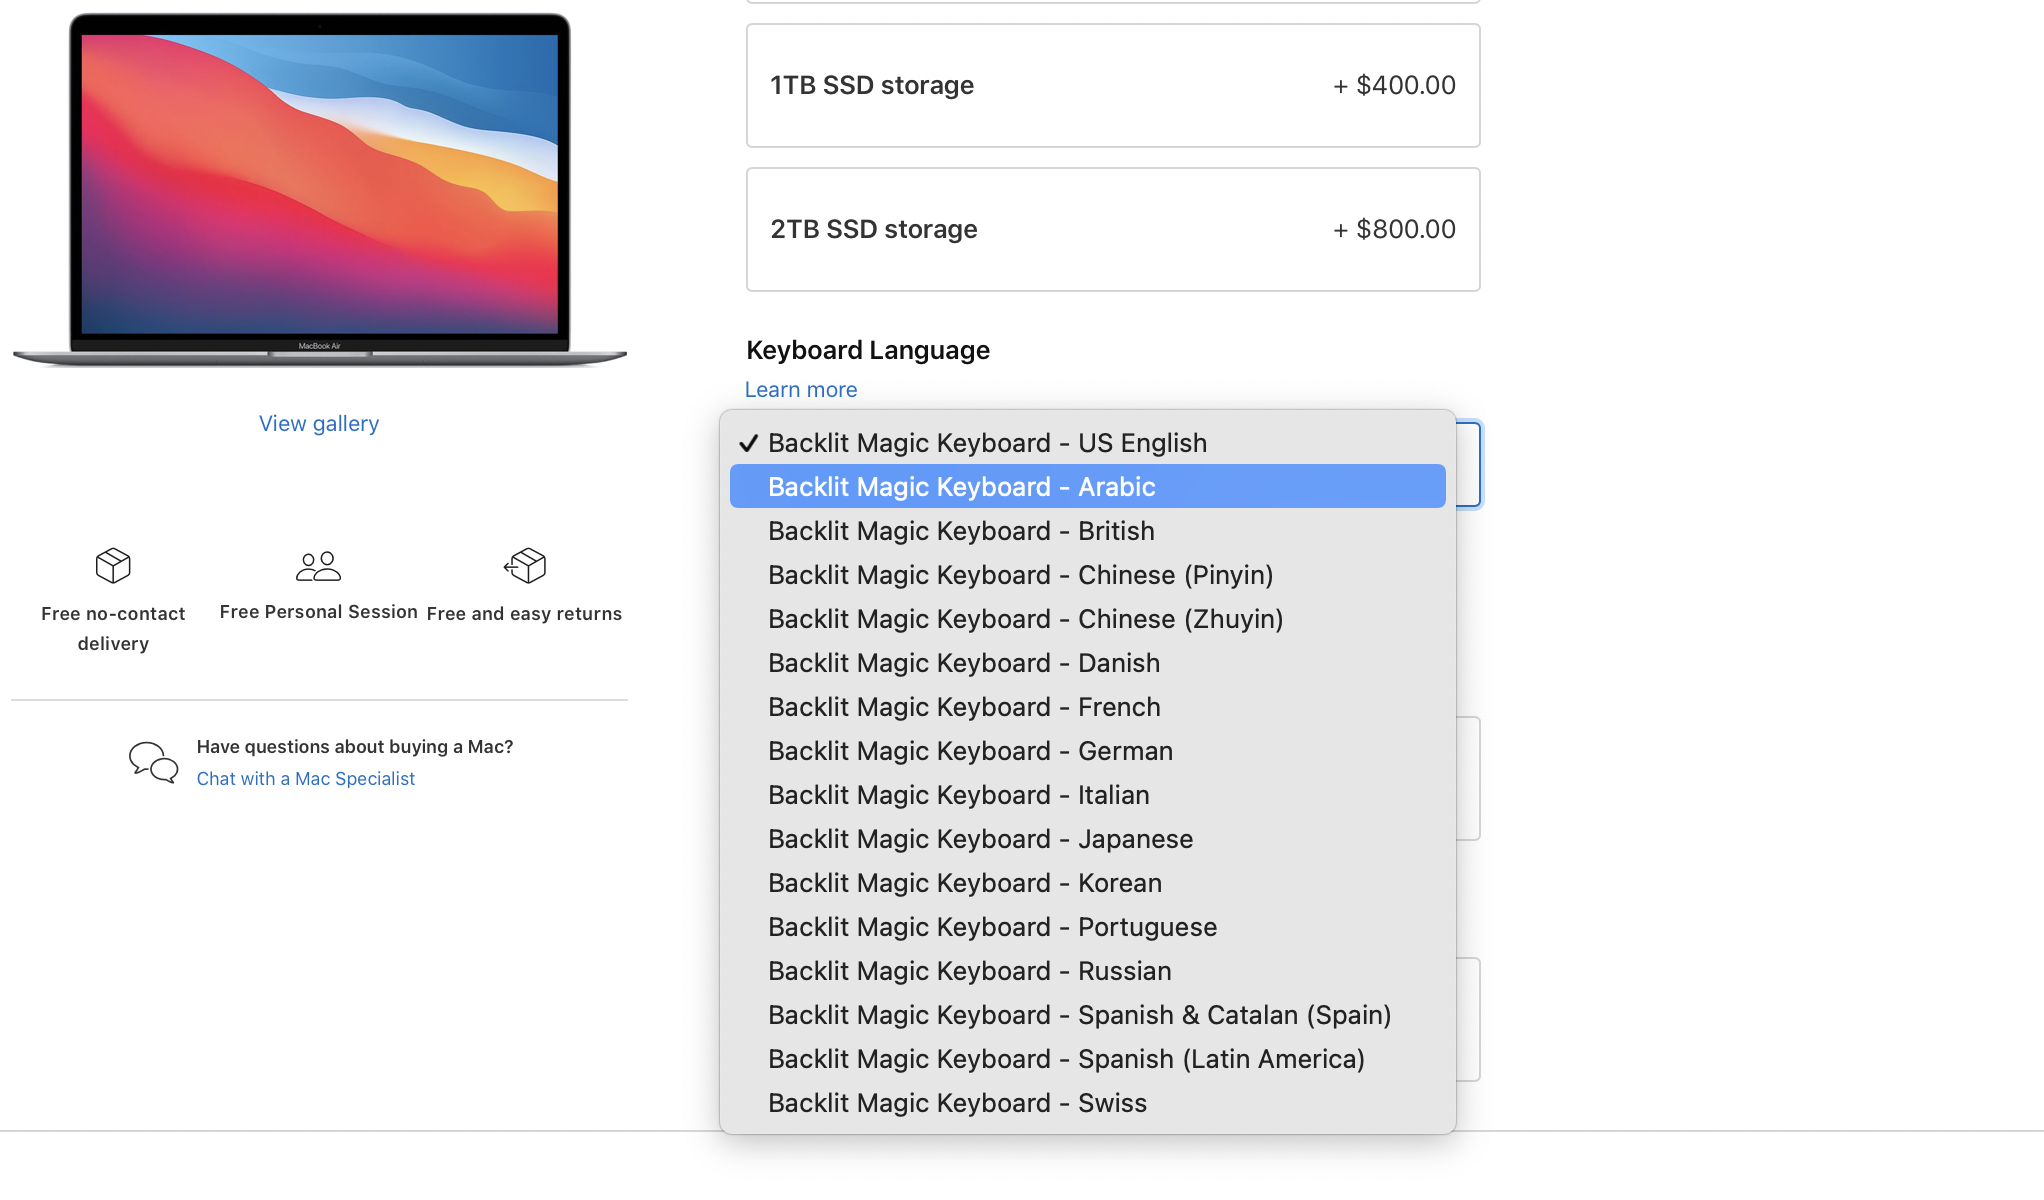The width and height of the screenshot is (2044, 1200).
Task: Open Chat with a Mac Specialist
Action: tap(305, 779)
